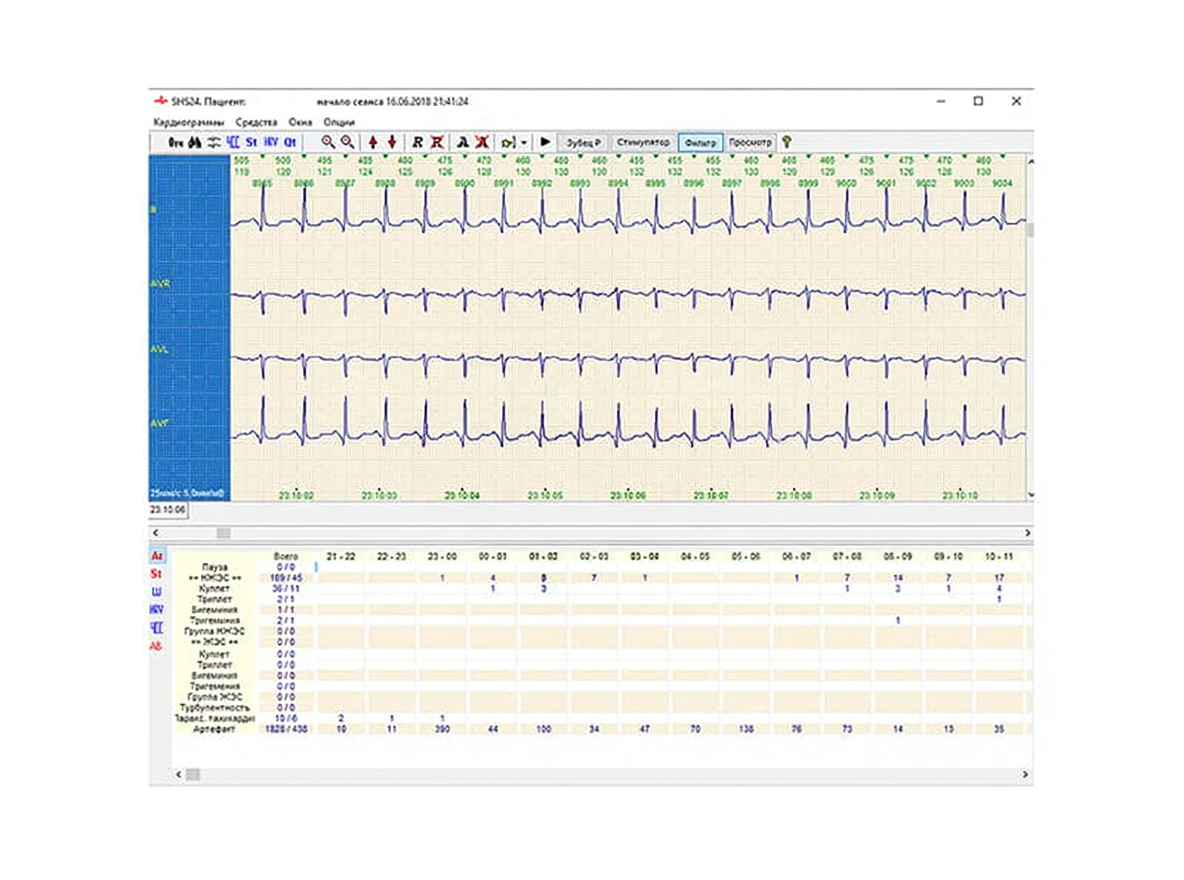The width and height of the screenshot is (1184, 880).
Task: Select the red St sidebar icon
Action: pos(156,574)
